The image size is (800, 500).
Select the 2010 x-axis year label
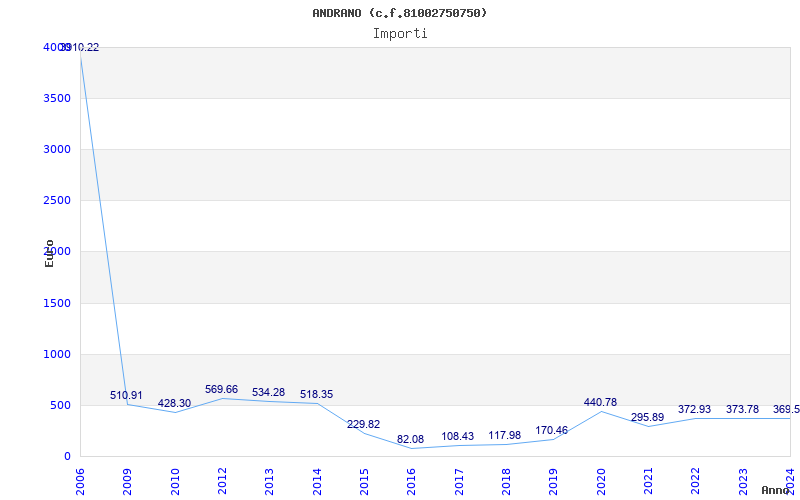point(175,482)
